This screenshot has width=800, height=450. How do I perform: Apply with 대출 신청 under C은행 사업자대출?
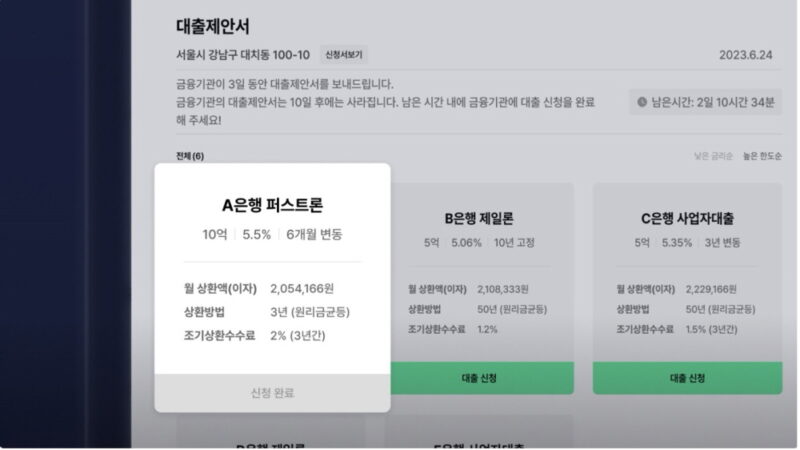[687, 378]
